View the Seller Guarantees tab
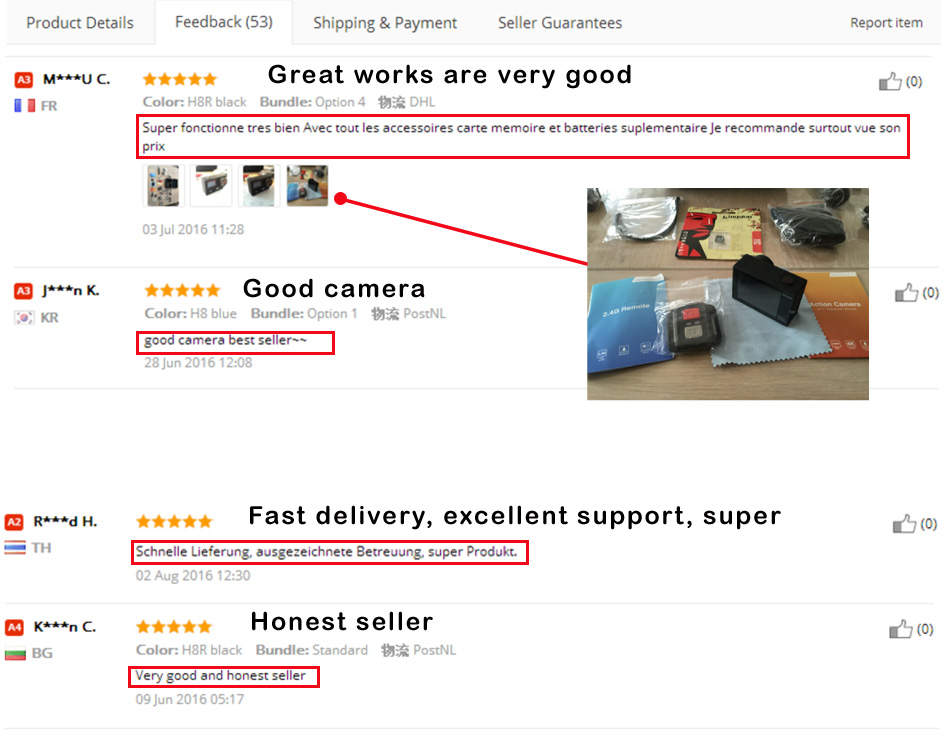 point(560,23)
